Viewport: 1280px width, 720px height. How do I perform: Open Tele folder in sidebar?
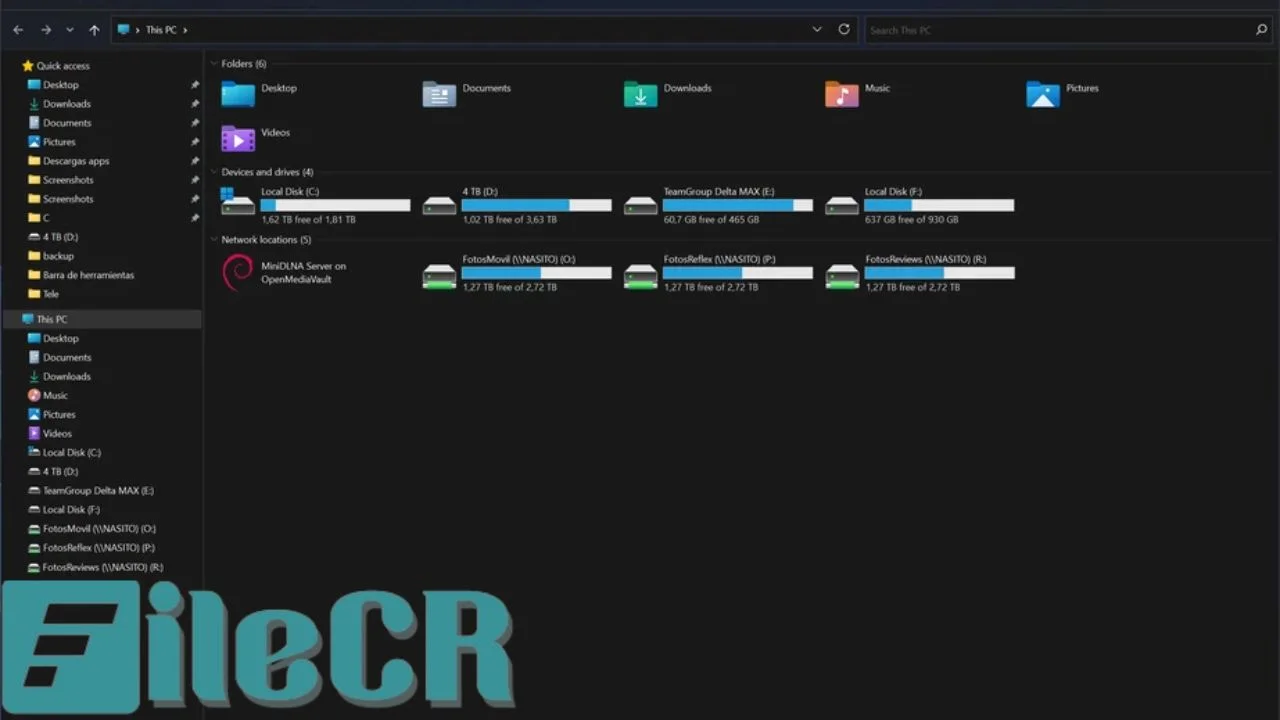coord(51,294)
